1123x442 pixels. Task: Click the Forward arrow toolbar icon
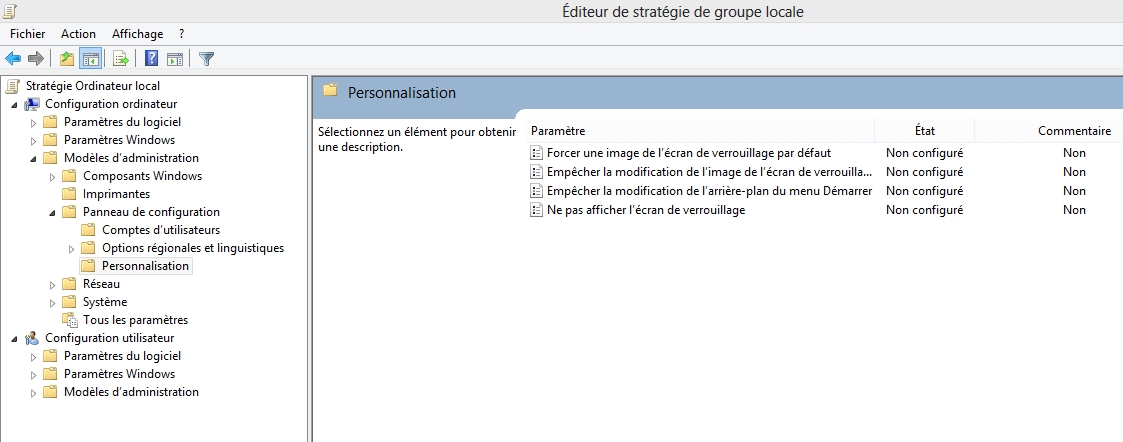tap(36, 59)
